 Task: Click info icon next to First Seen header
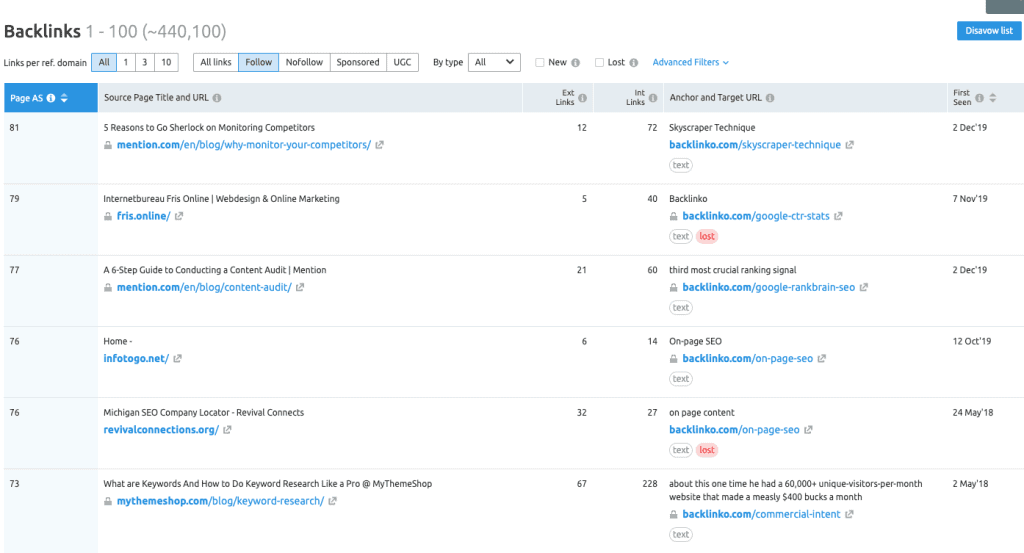tap(980, 98)
